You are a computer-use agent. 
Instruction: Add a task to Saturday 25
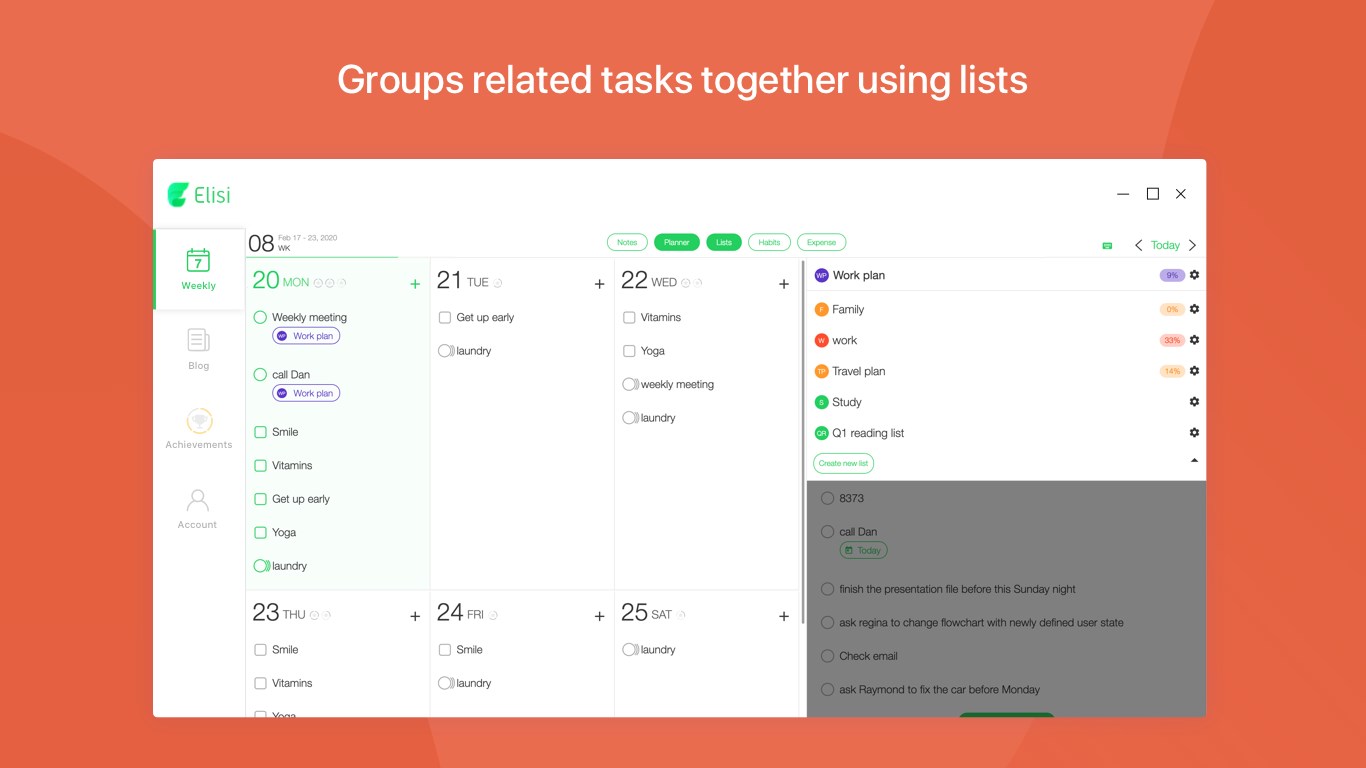coord(784,616)
